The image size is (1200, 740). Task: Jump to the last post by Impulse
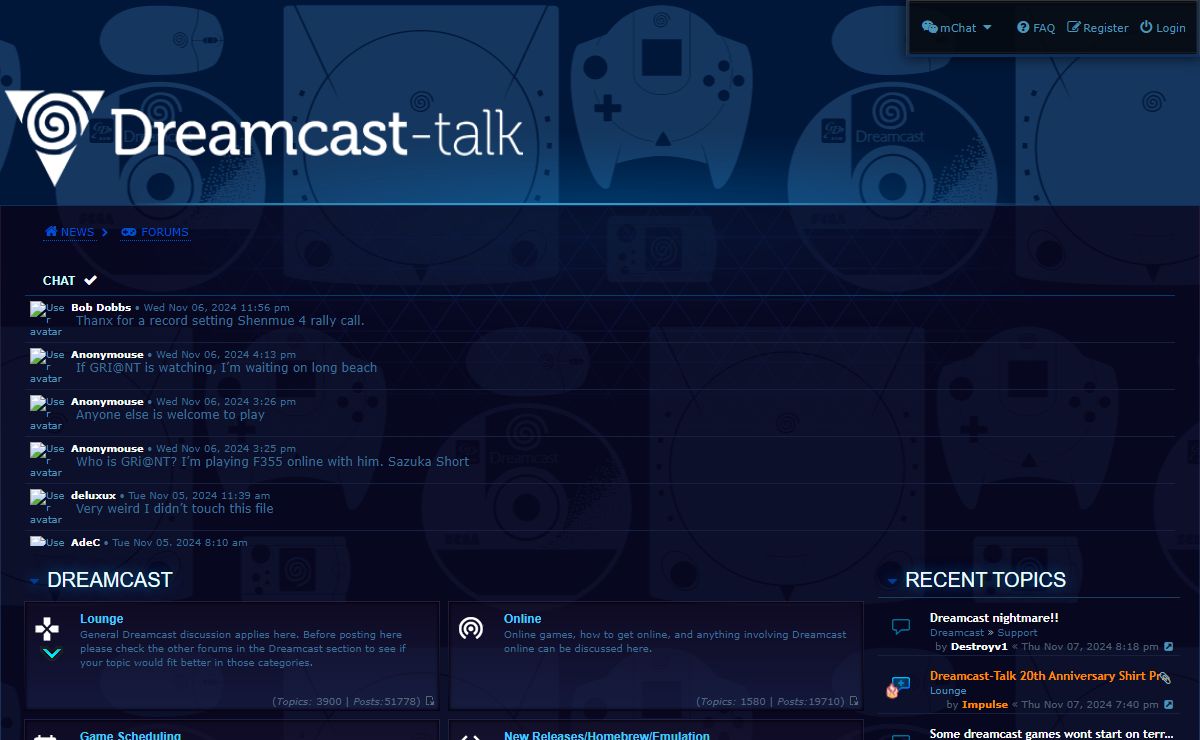pos(1168,705)
